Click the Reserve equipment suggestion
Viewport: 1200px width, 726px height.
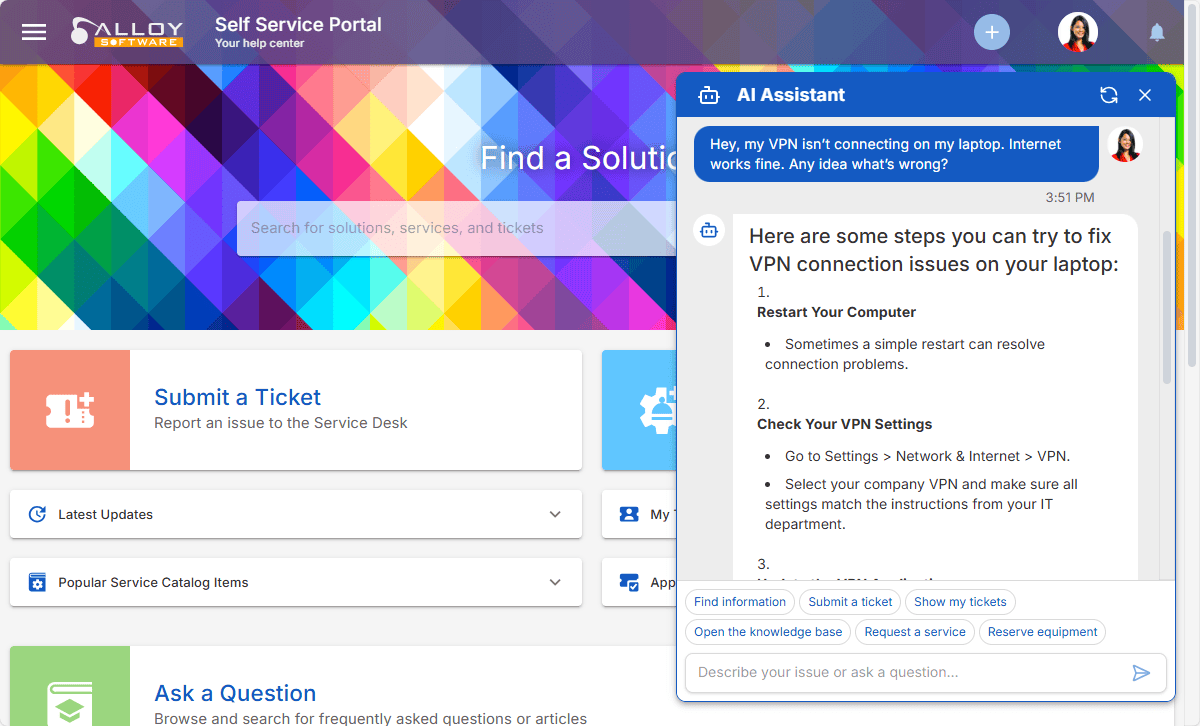click(x=1042, y=632)
